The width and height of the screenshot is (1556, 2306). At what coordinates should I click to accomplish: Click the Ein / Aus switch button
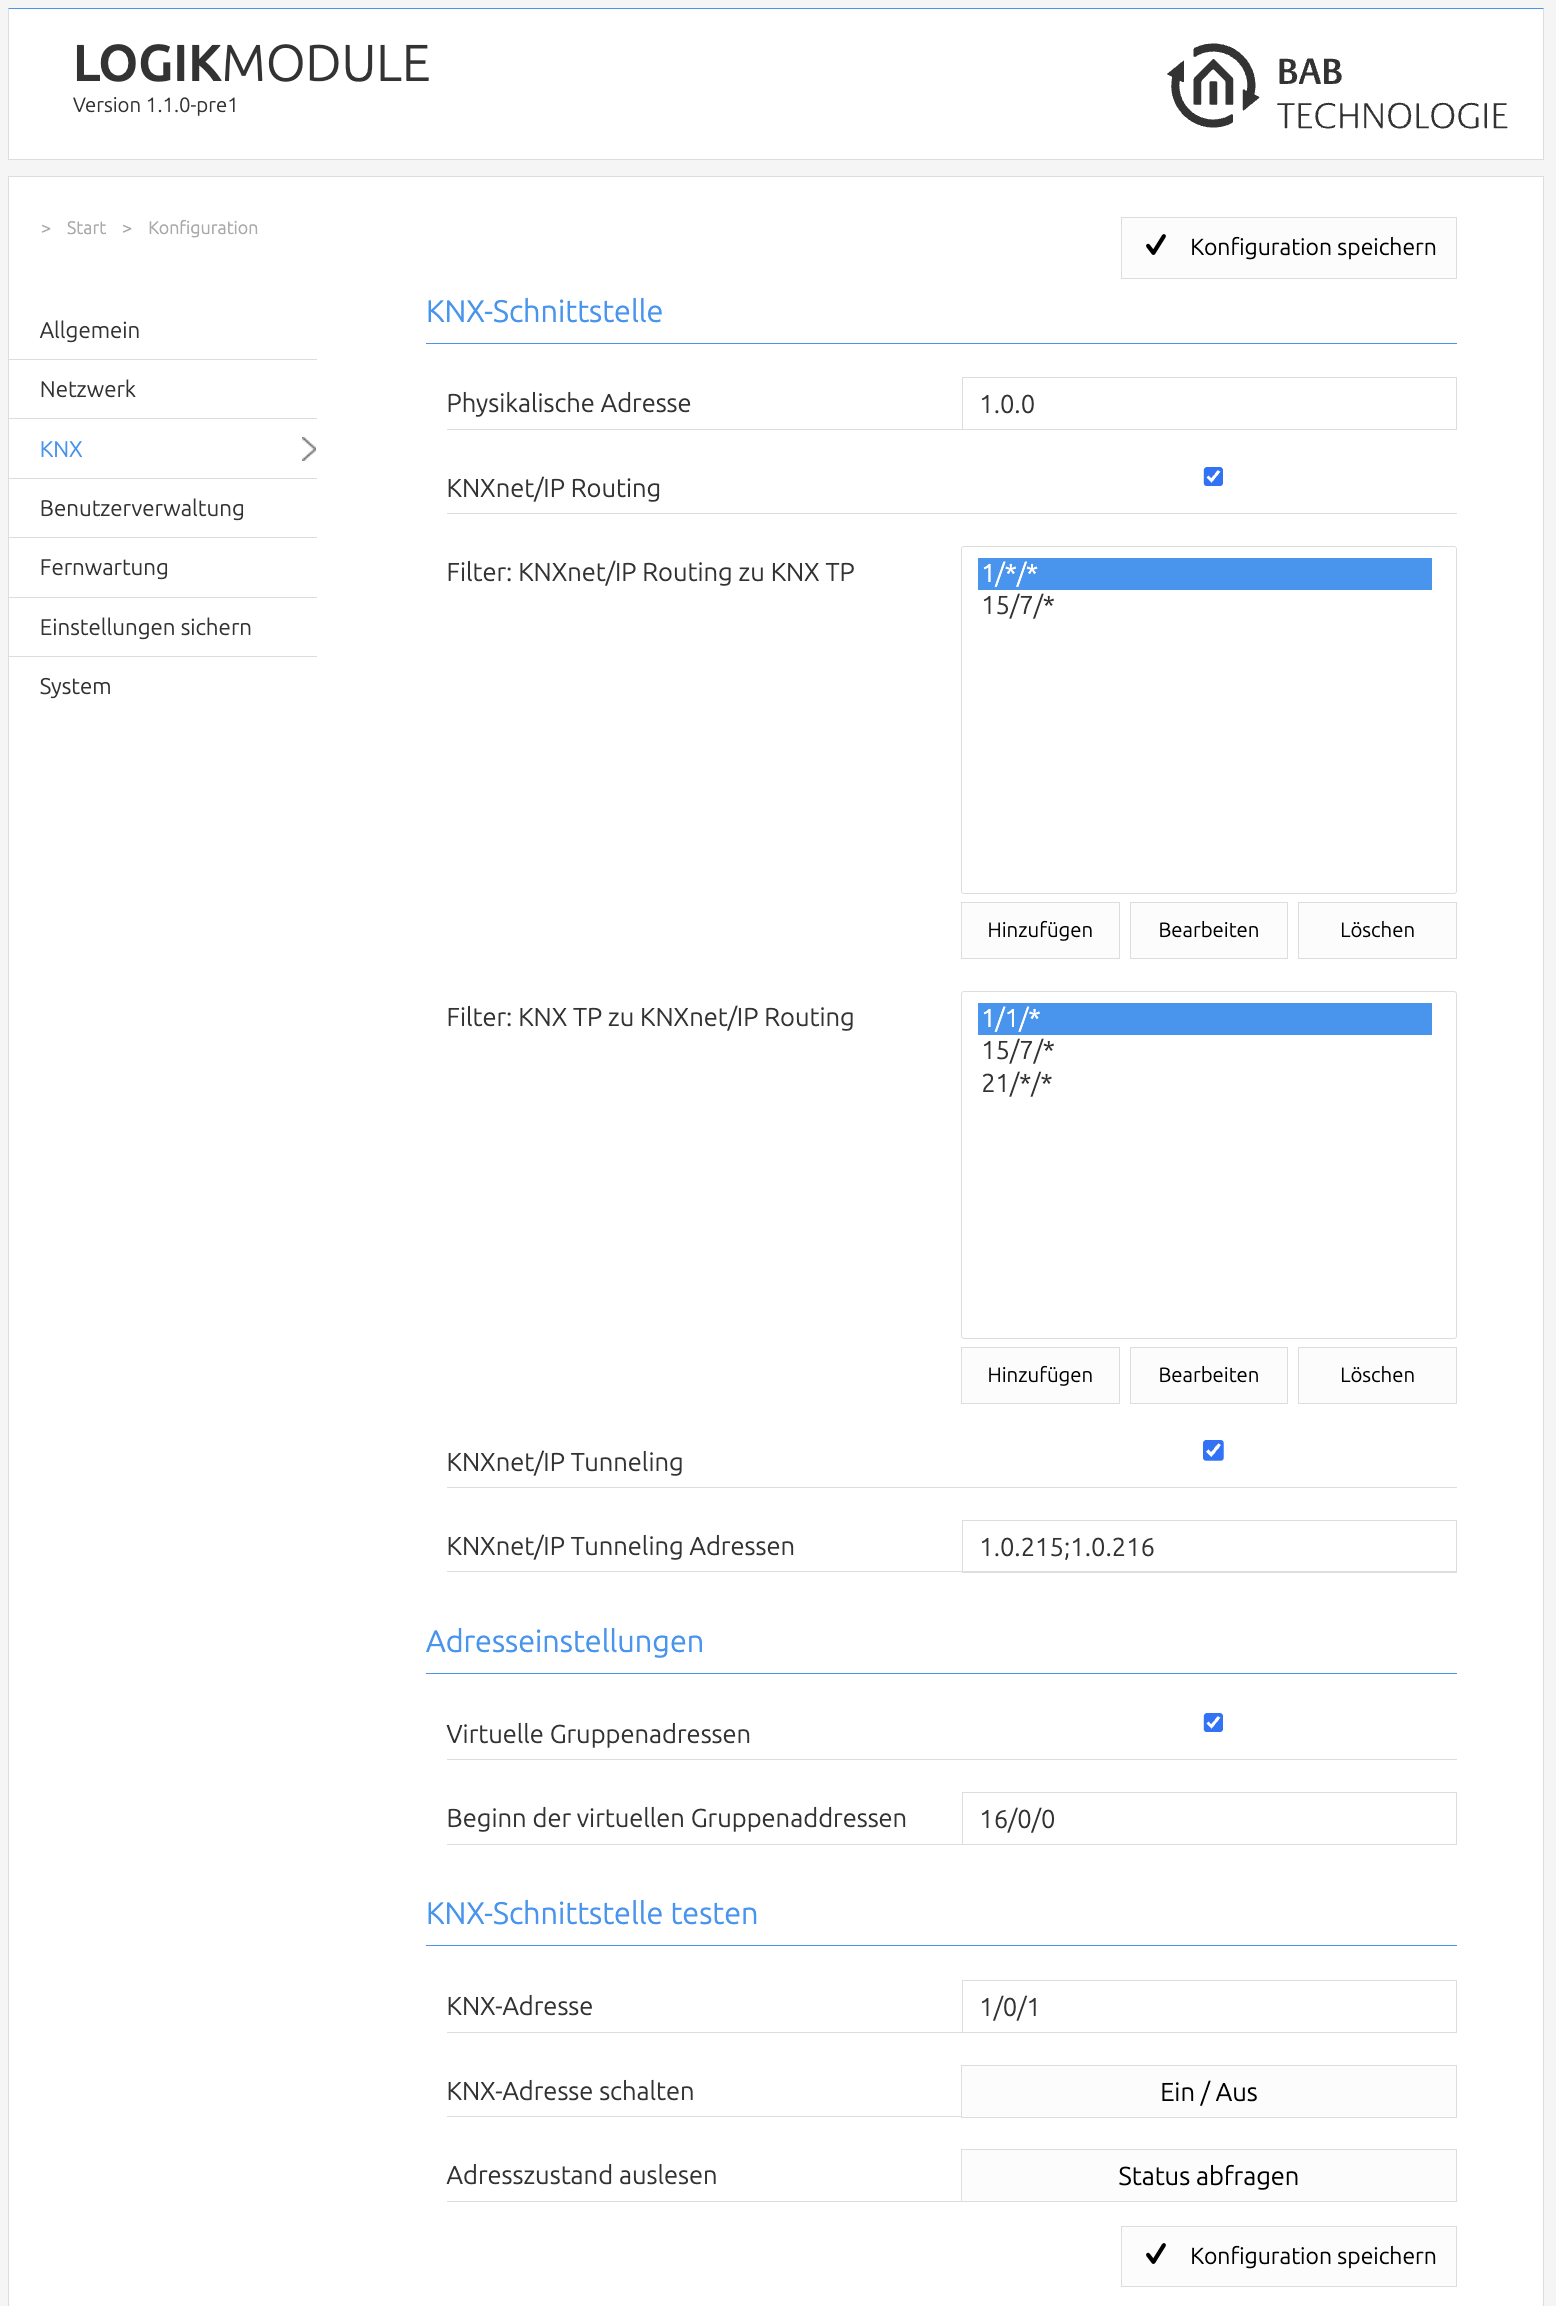click(1208, 2092)
